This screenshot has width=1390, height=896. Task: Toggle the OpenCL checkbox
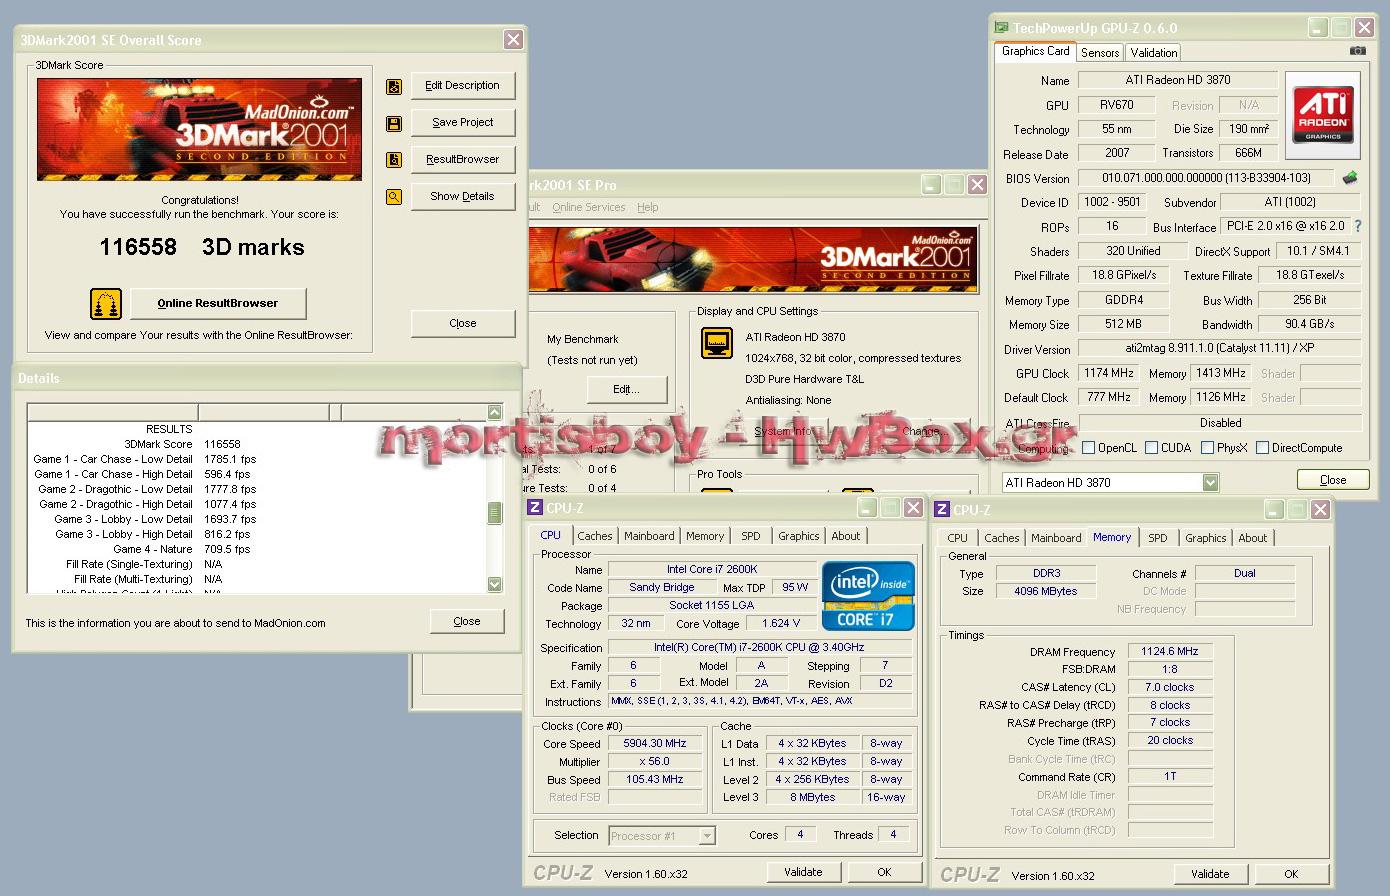1088,448
